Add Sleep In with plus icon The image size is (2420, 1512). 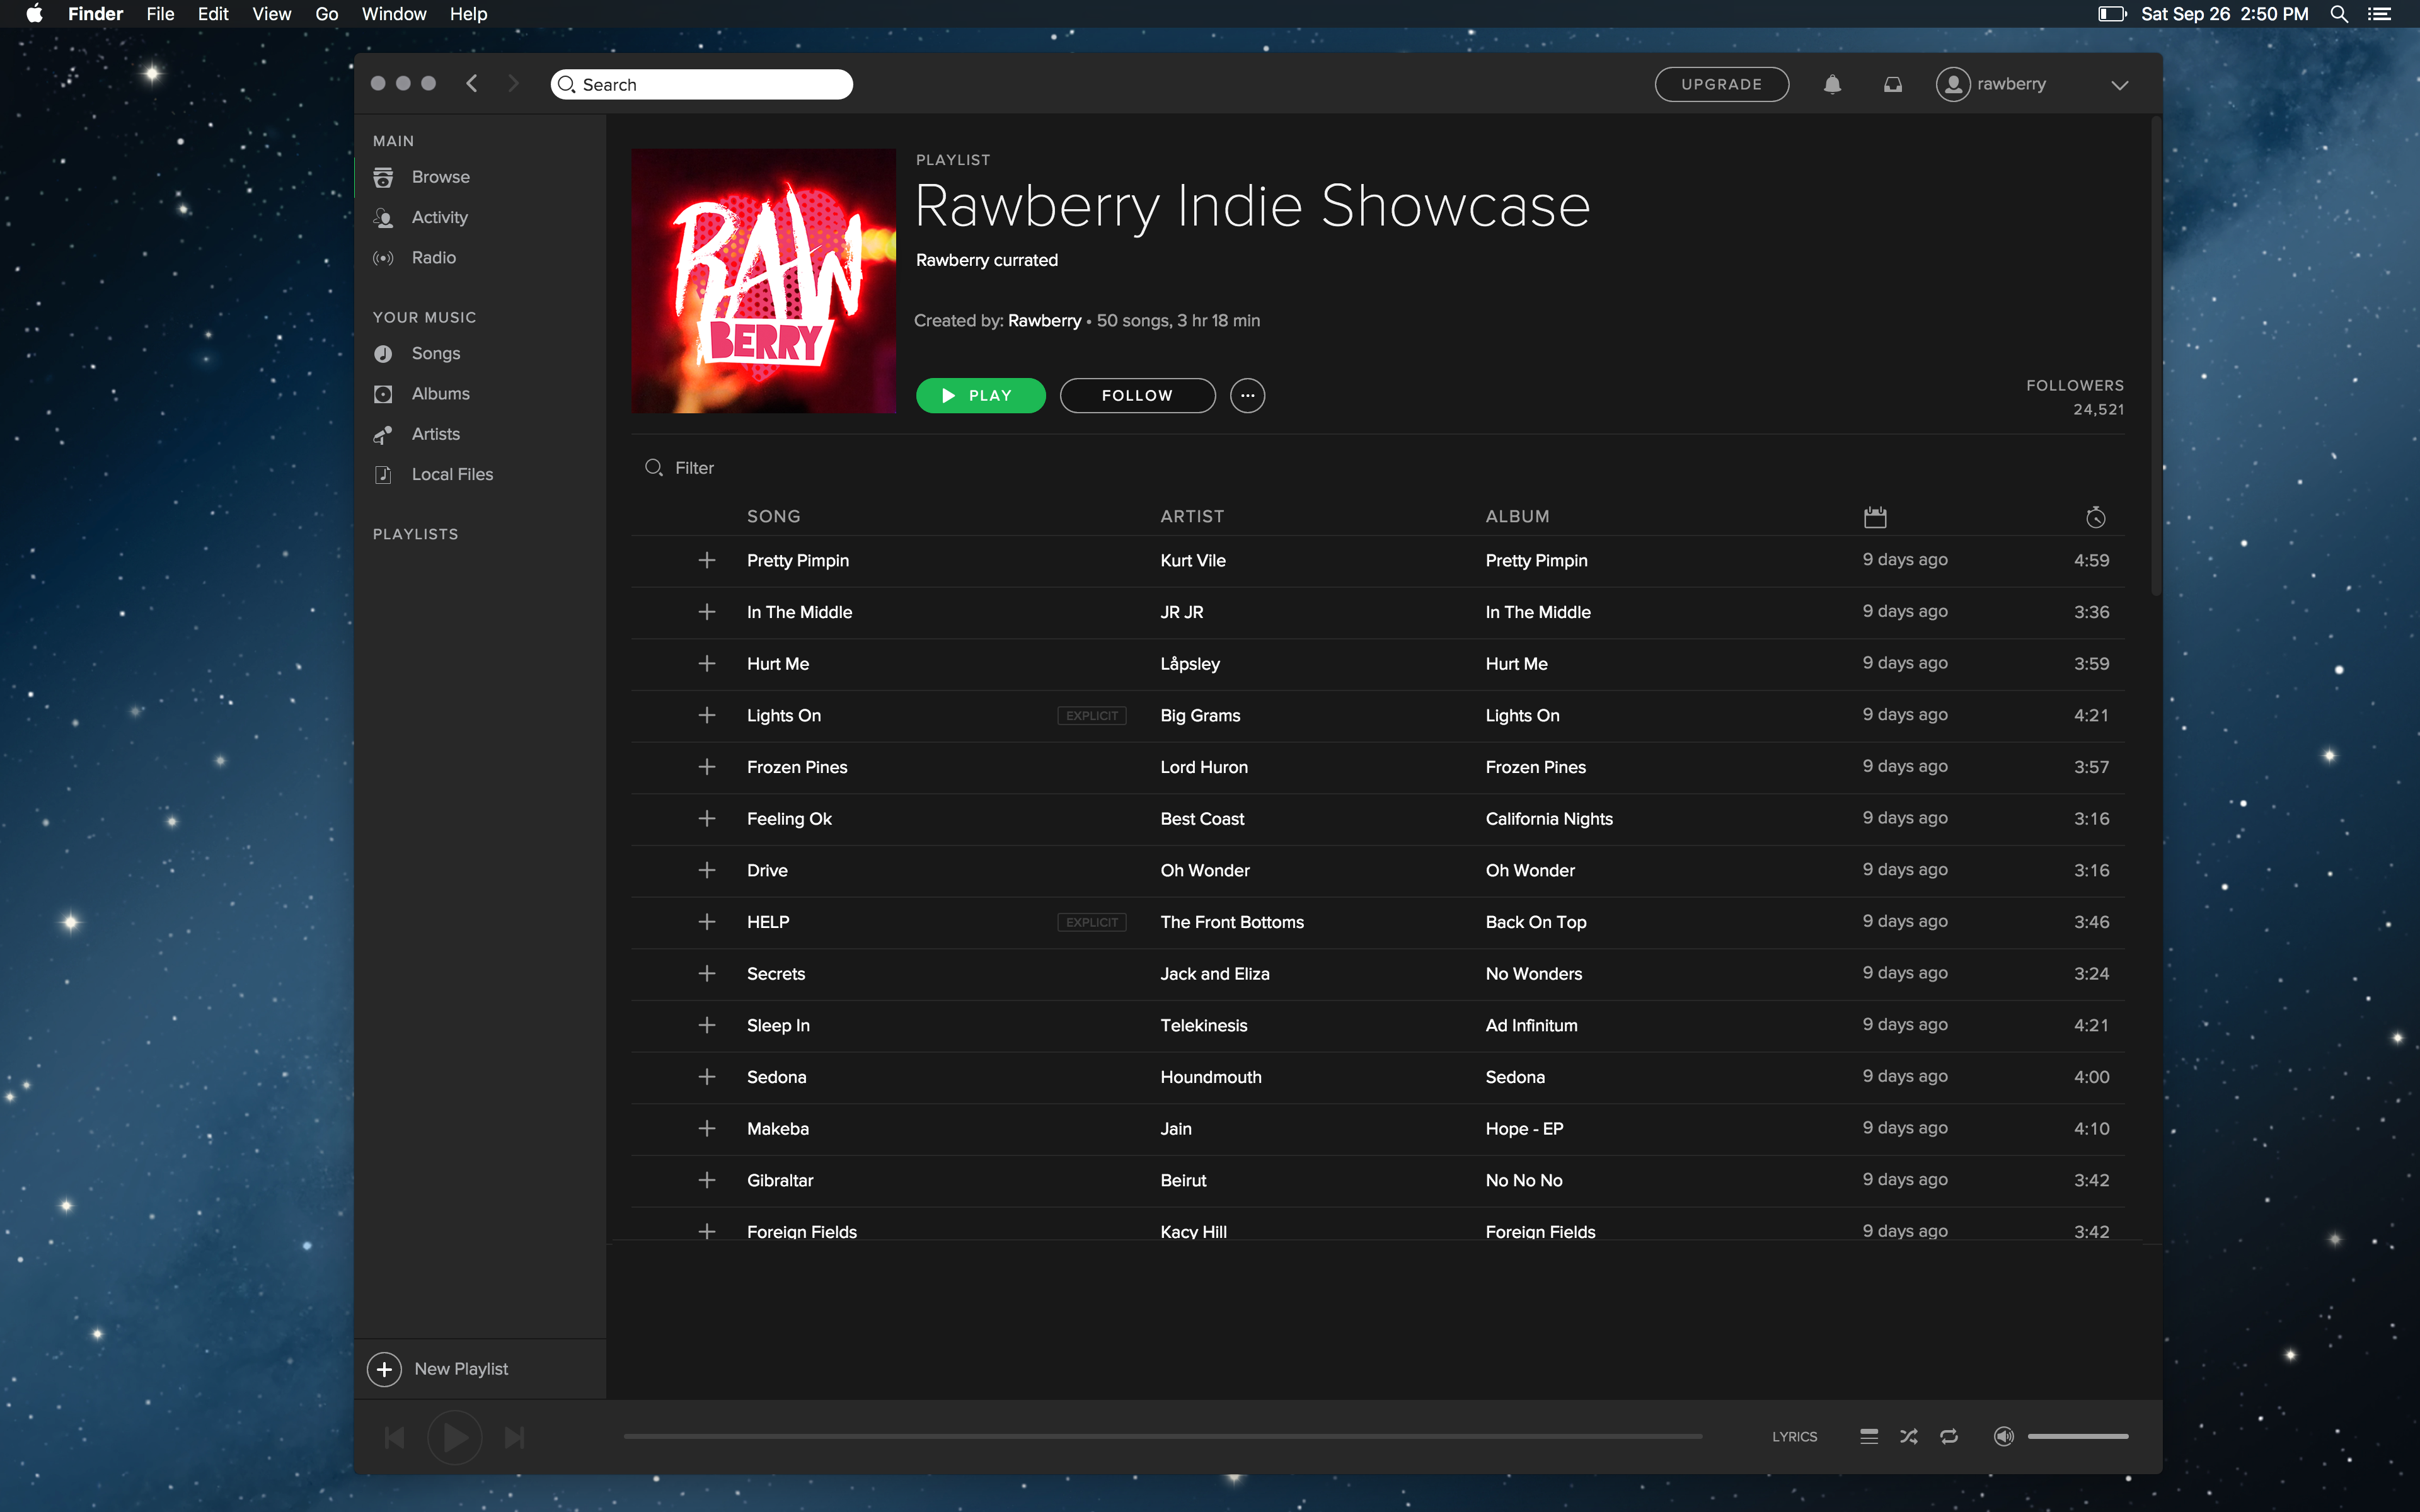pos(707,1025)
